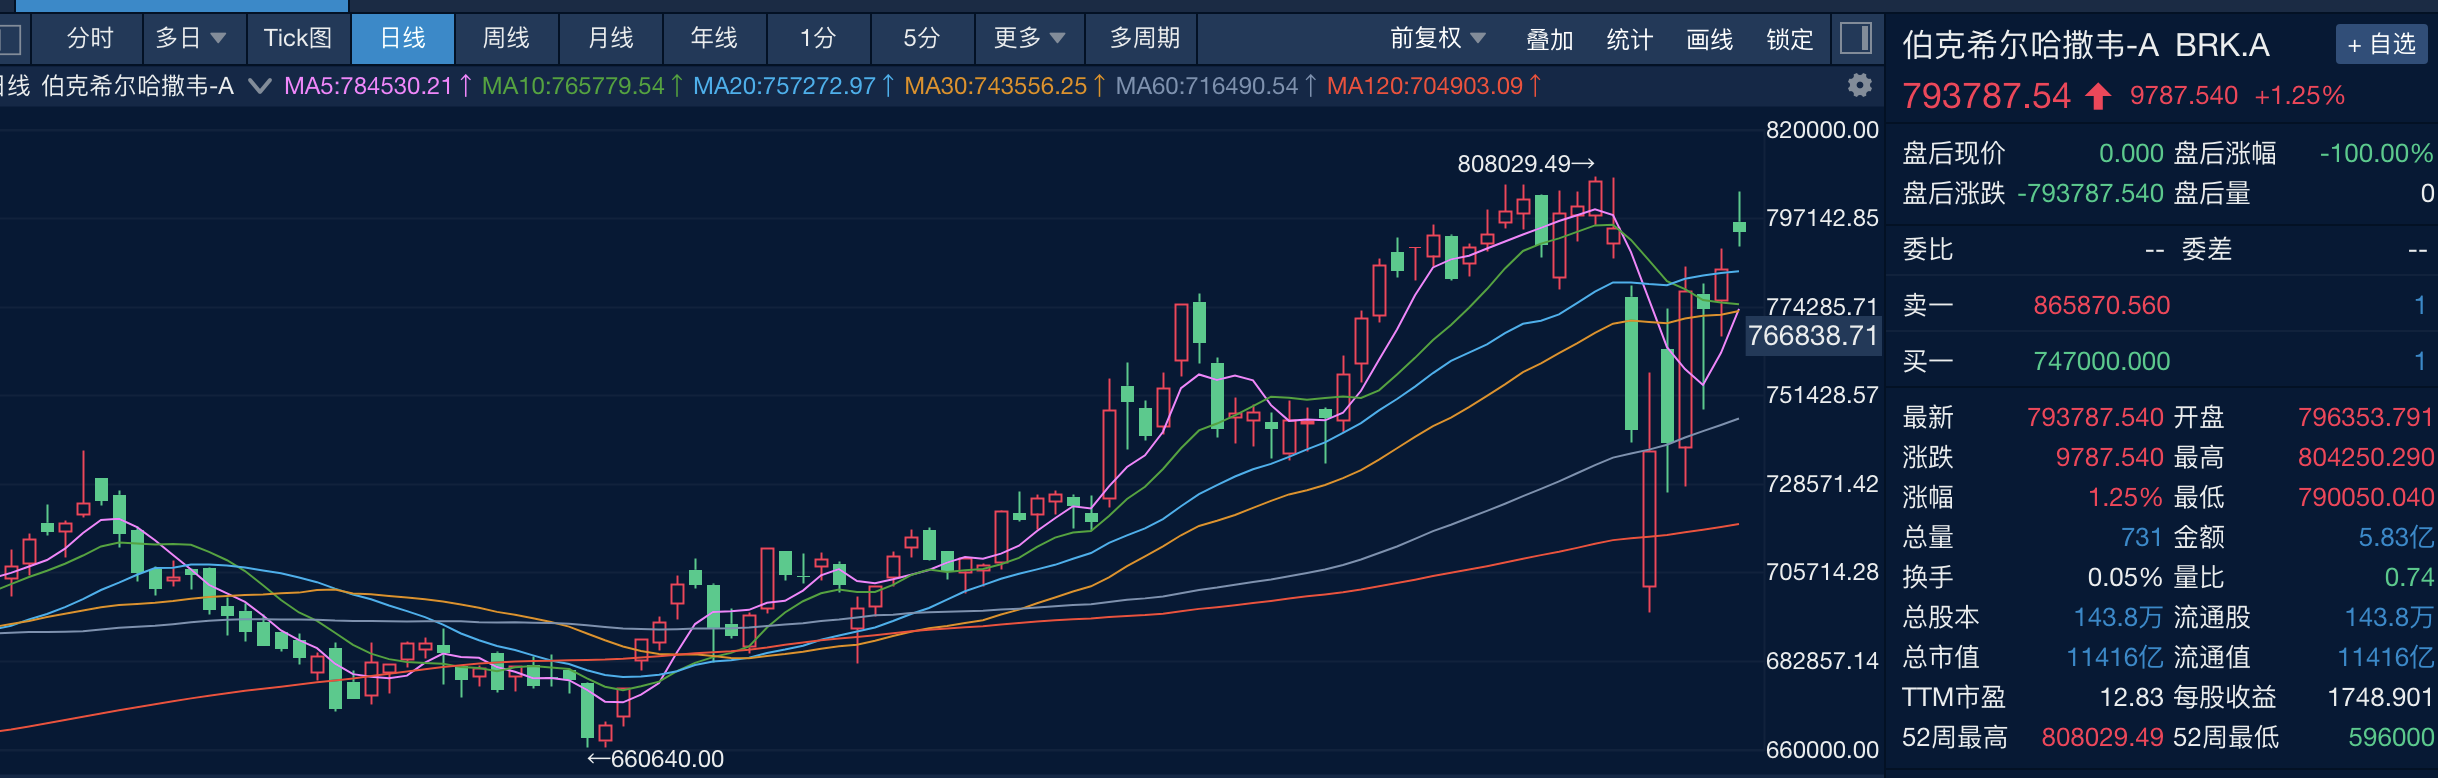Click the 量比 value 0.74
This screenshot has height=778, width=2438.
coord(2409,577)
